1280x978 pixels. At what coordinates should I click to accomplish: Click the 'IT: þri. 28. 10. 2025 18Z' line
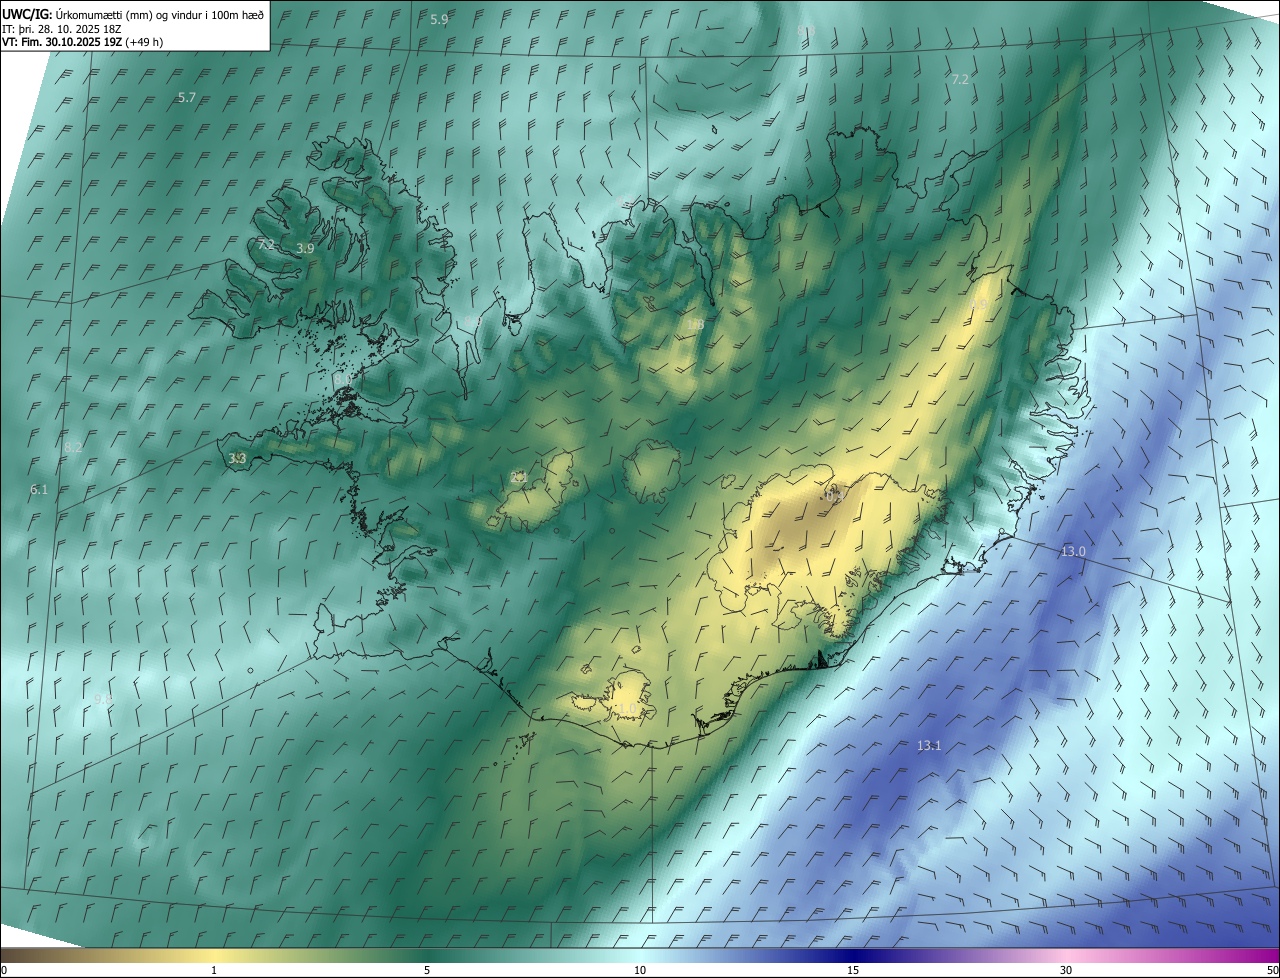62,29
